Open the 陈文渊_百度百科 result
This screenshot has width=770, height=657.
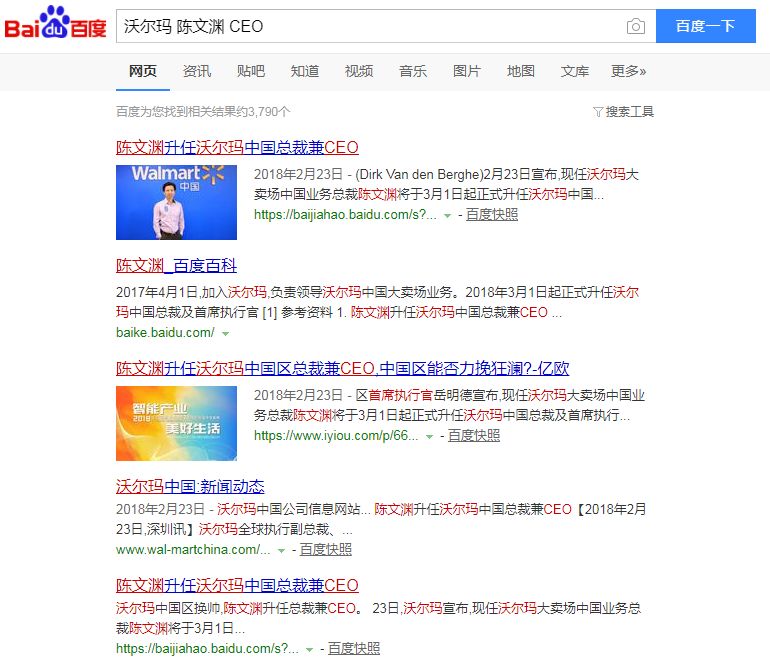coord(176,266)
